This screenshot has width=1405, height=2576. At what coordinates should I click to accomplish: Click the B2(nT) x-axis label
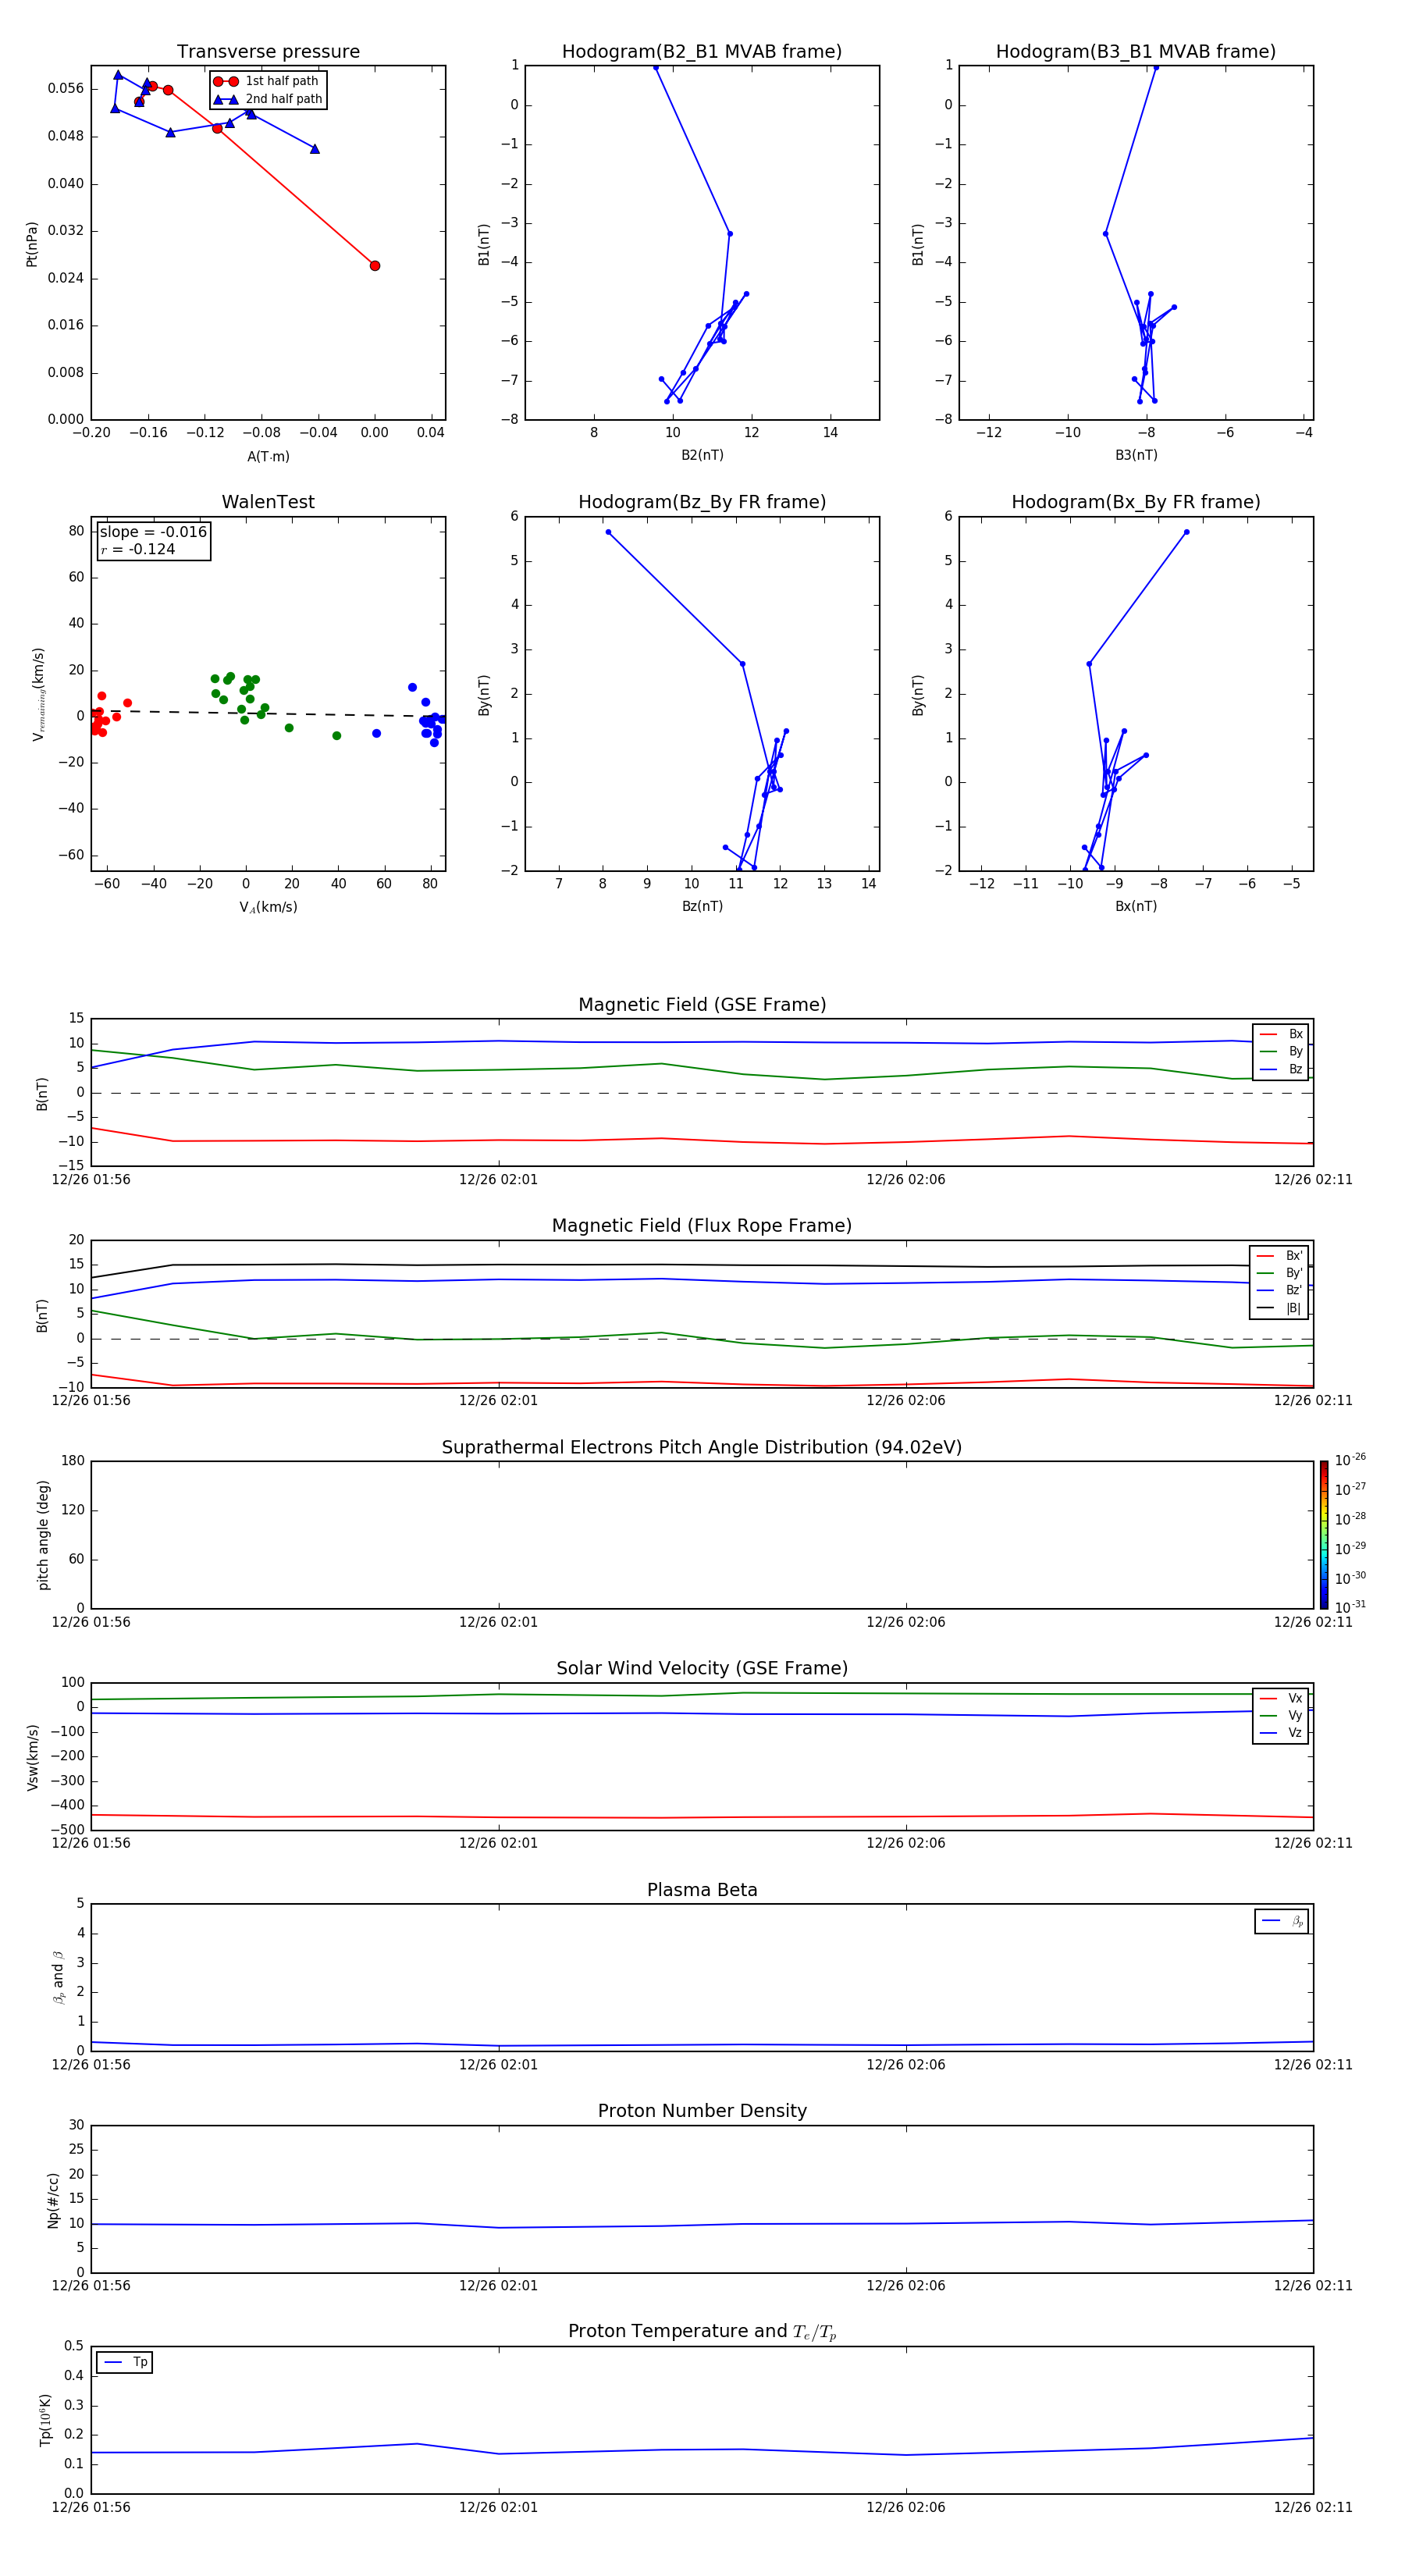pos(702,455)
